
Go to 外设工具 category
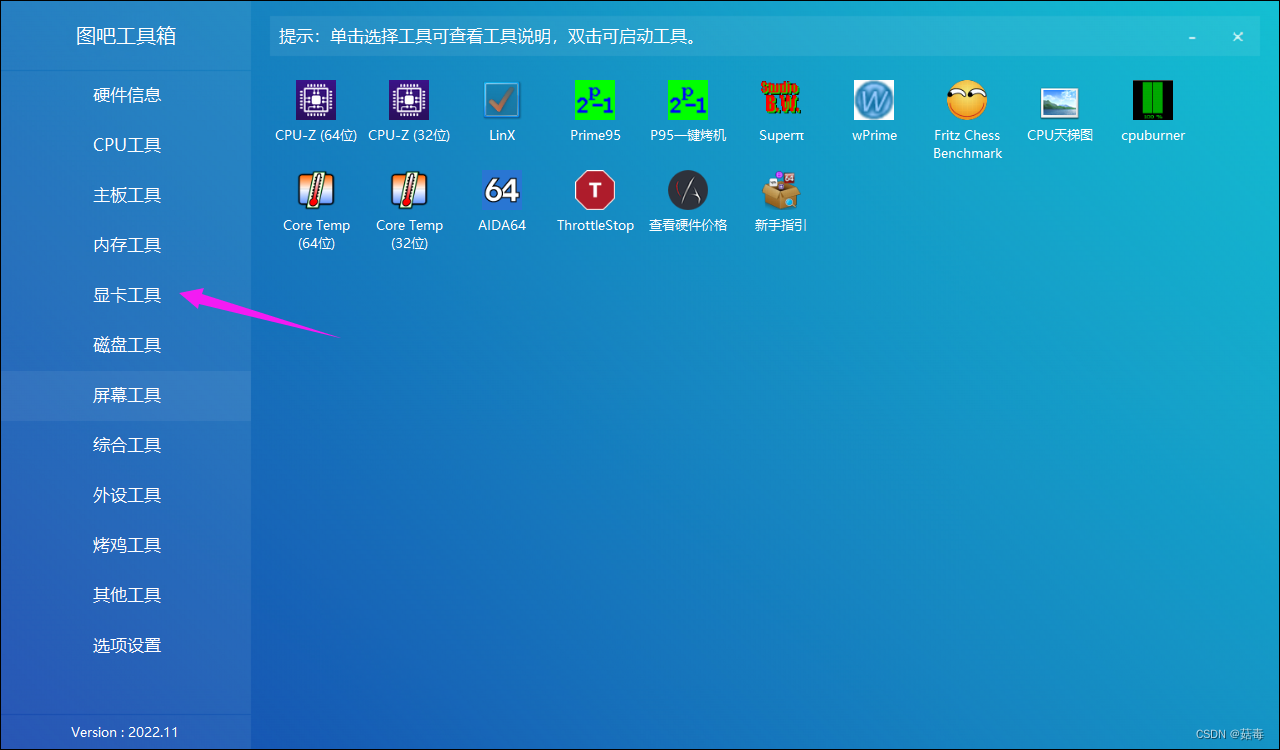point(126,496)
